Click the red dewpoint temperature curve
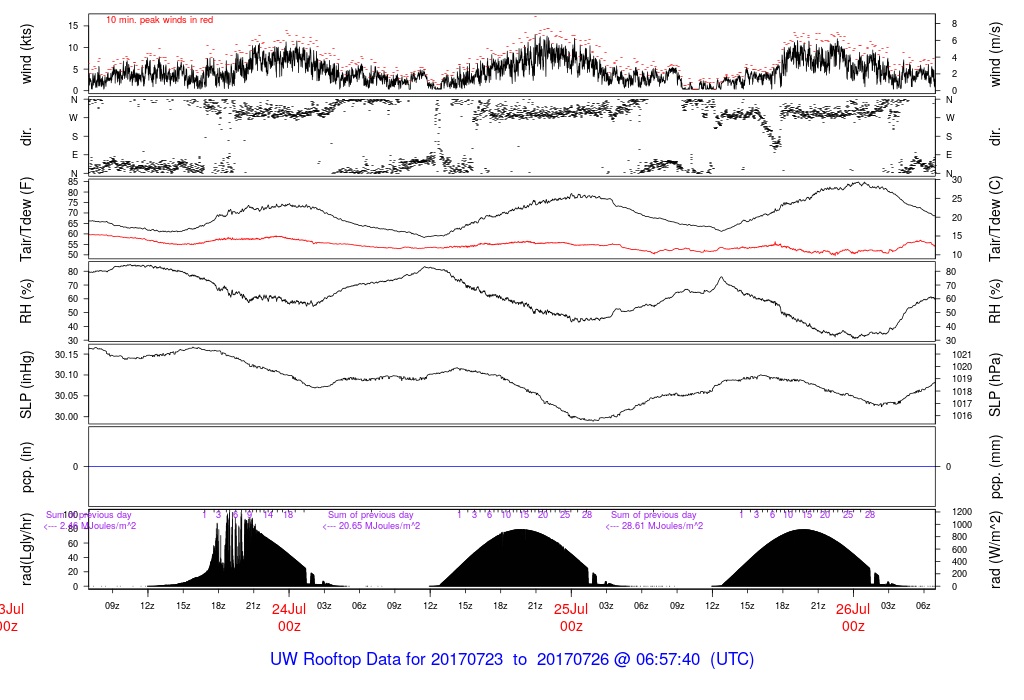The width and height of the screenshot is (1024, 700). 512,244
